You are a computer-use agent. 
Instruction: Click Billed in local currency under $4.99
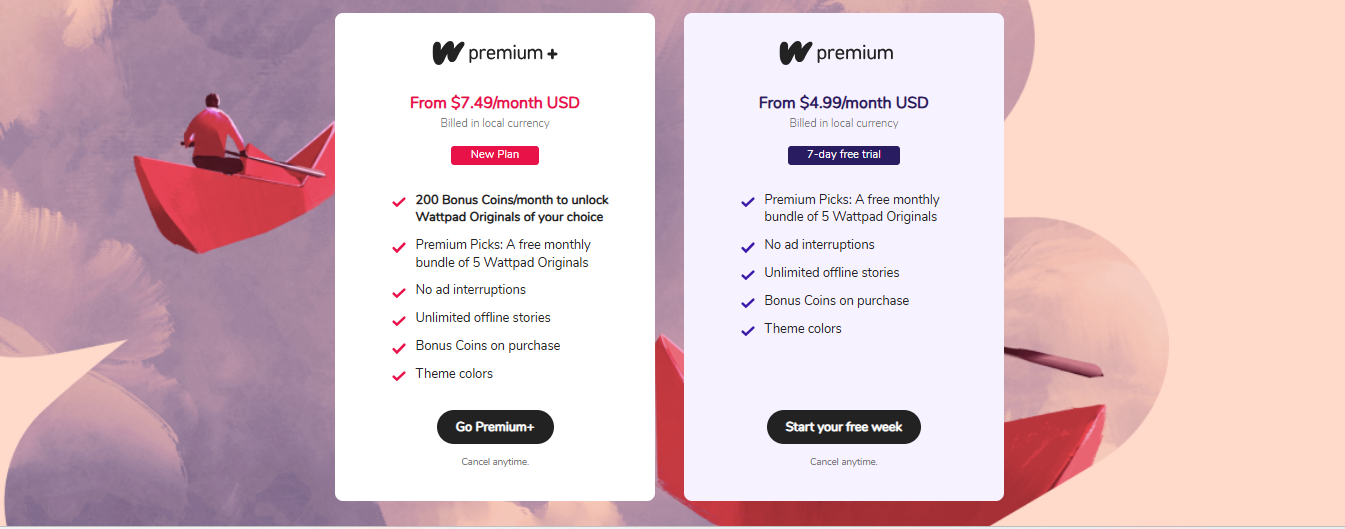coord(843,123)
